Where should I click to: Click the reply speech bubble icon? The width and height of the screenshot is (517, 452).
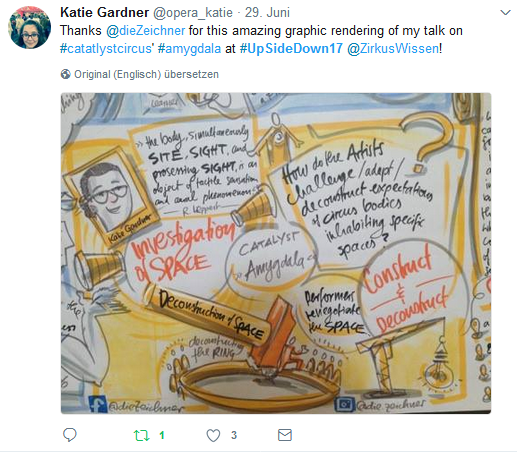70,435
